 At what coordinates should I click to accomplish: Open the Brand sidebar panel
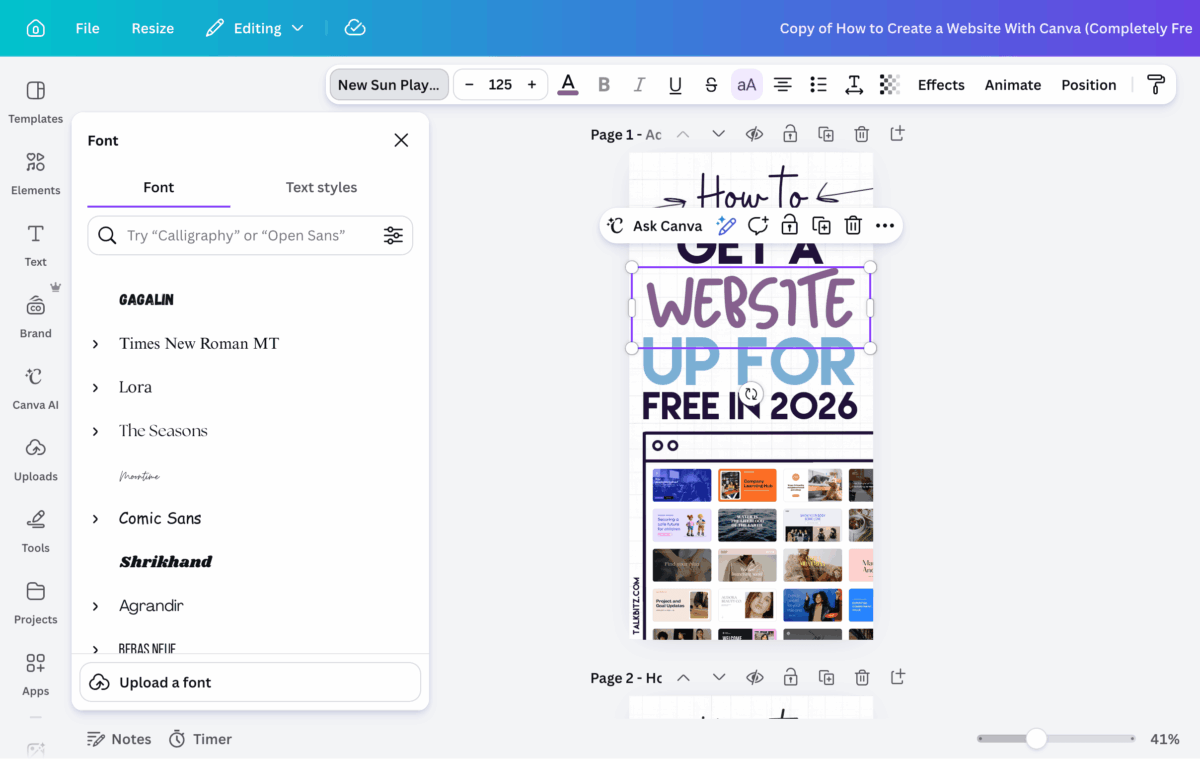point(36,317)
